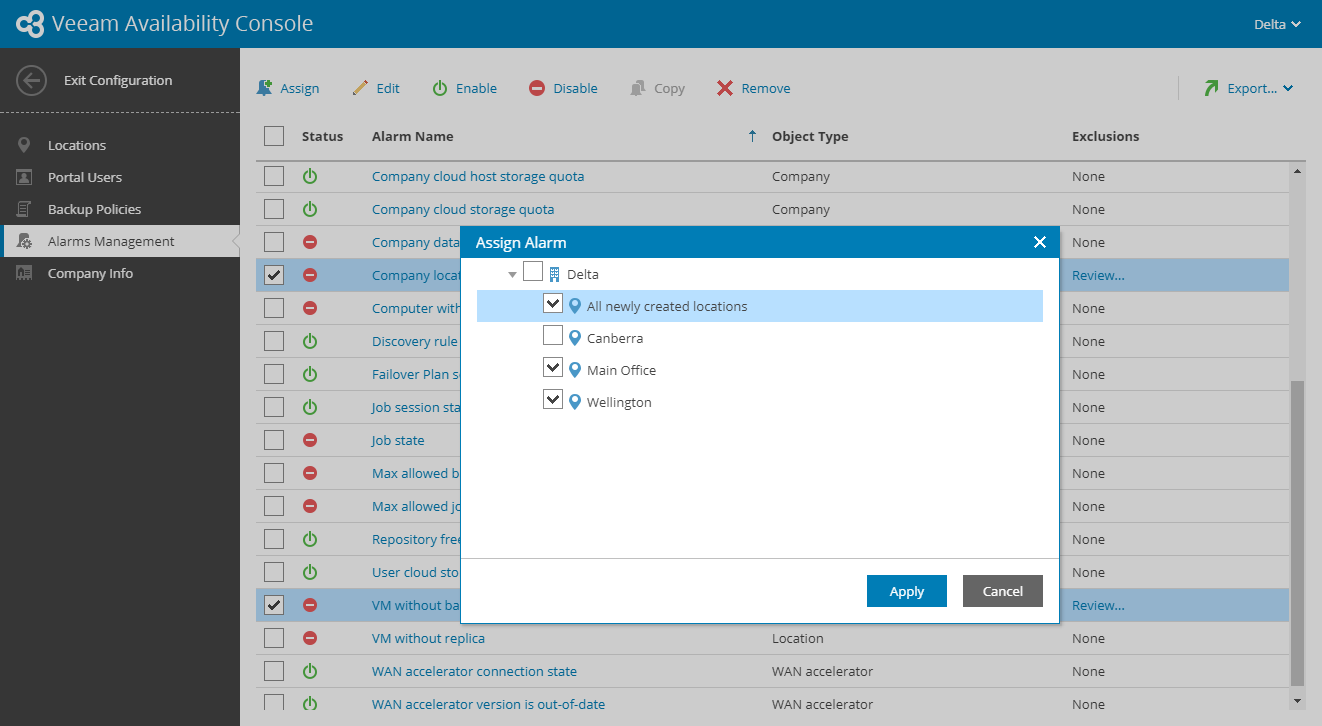The image size is (1322, 726).
Task: Click status icon in VM without ba... row
Action: (310, 605)
